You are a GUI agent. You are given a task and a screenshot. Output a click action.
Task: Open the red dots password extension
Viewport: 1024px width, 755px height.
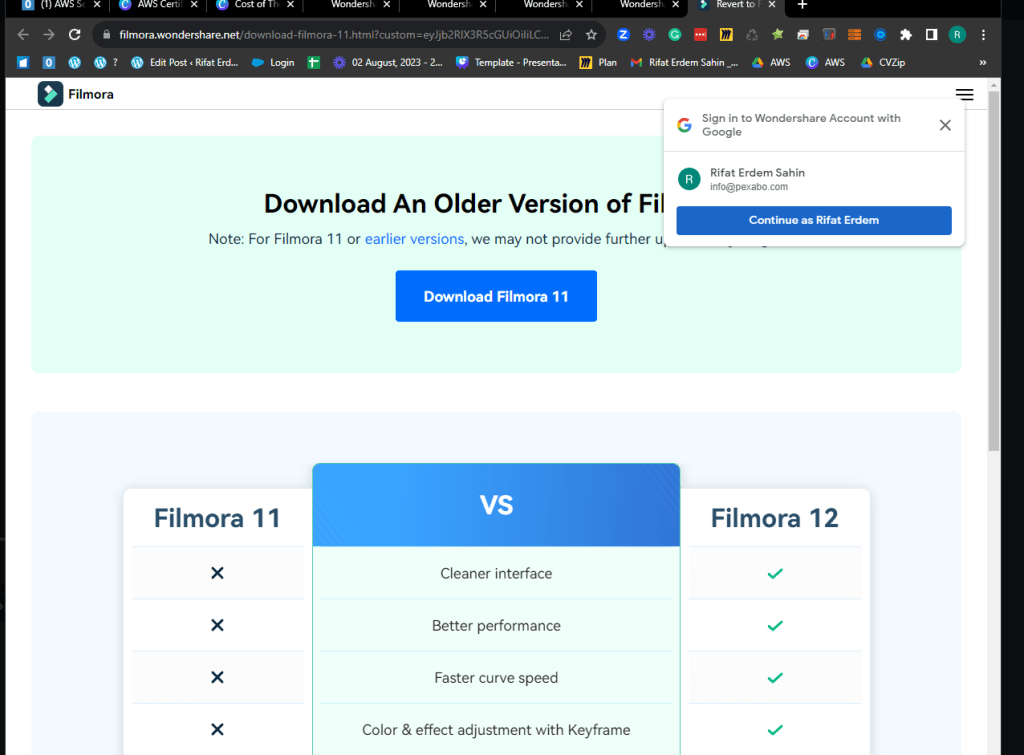coord(700,35)
